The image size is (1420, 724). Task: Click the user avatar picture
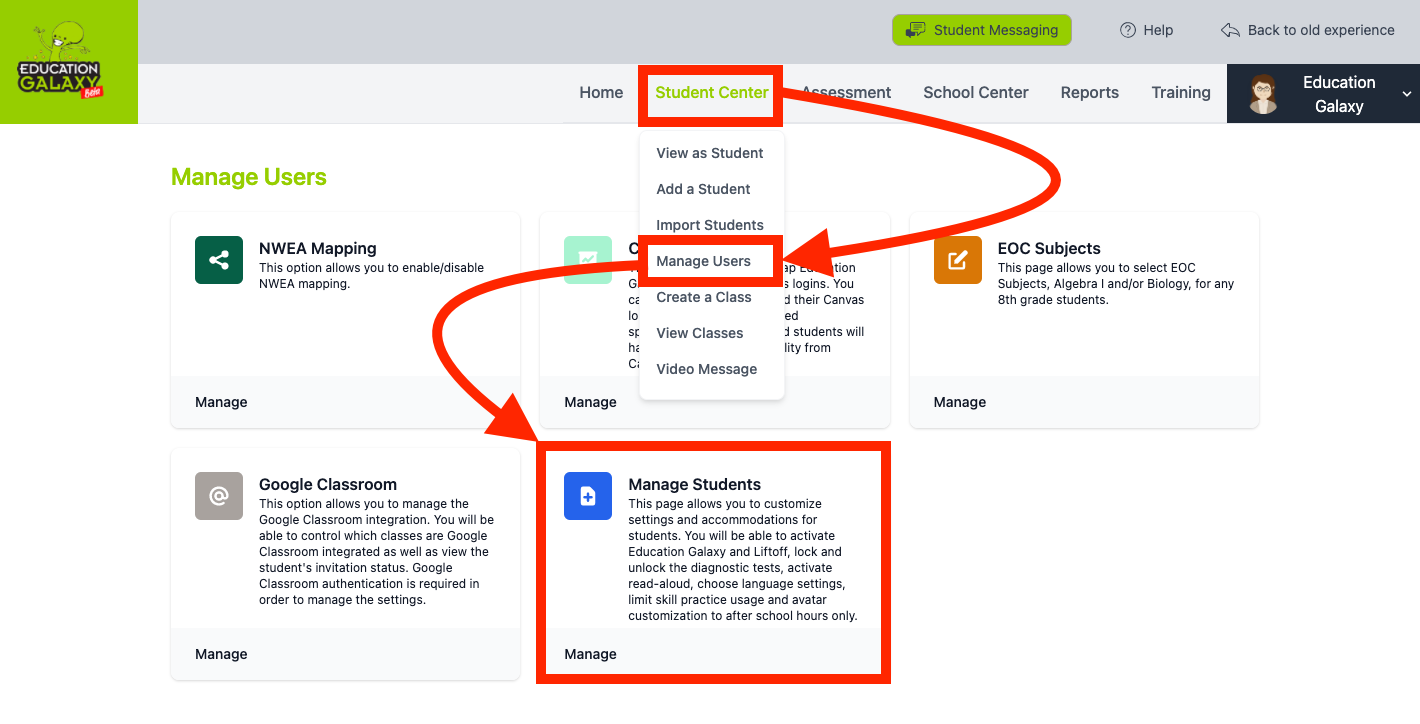click(x=1264, y=94)
